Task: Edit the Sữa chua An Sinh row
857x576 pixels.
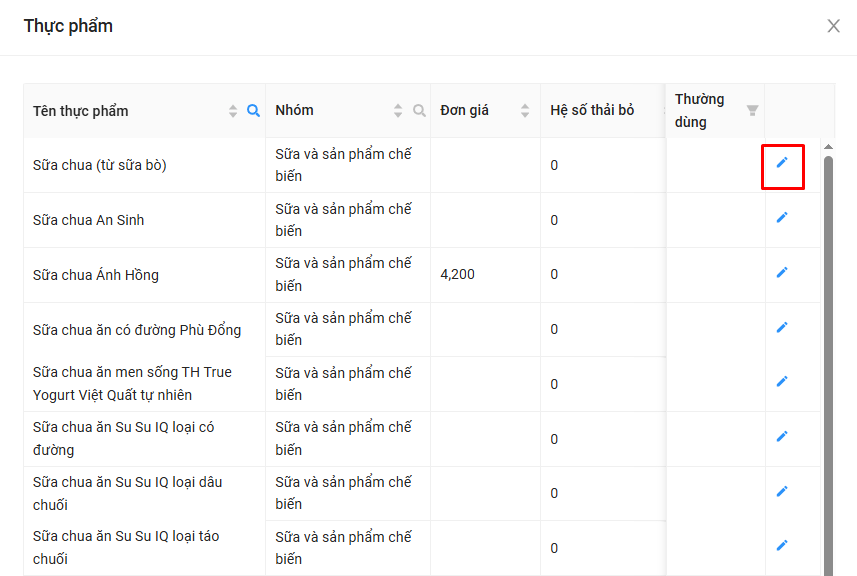Action: click(782, 218)
